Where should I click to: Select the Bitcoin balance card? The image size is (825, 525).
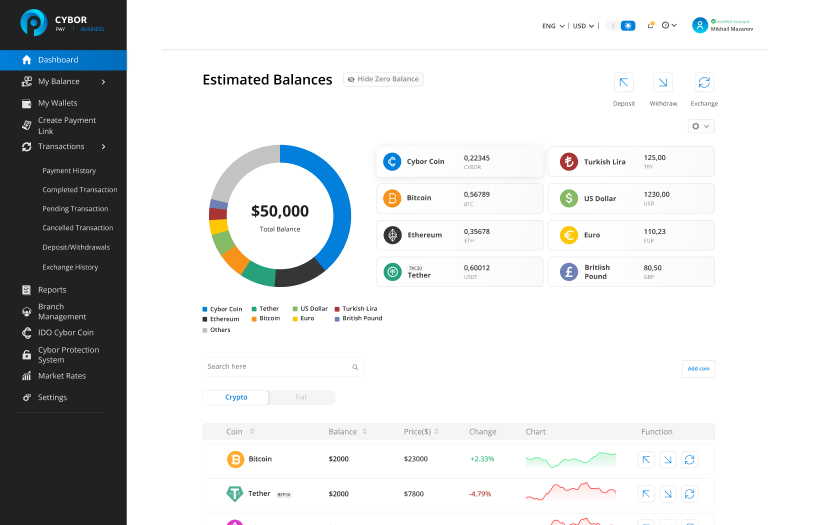pyautogui.click(x=460, y=198)
